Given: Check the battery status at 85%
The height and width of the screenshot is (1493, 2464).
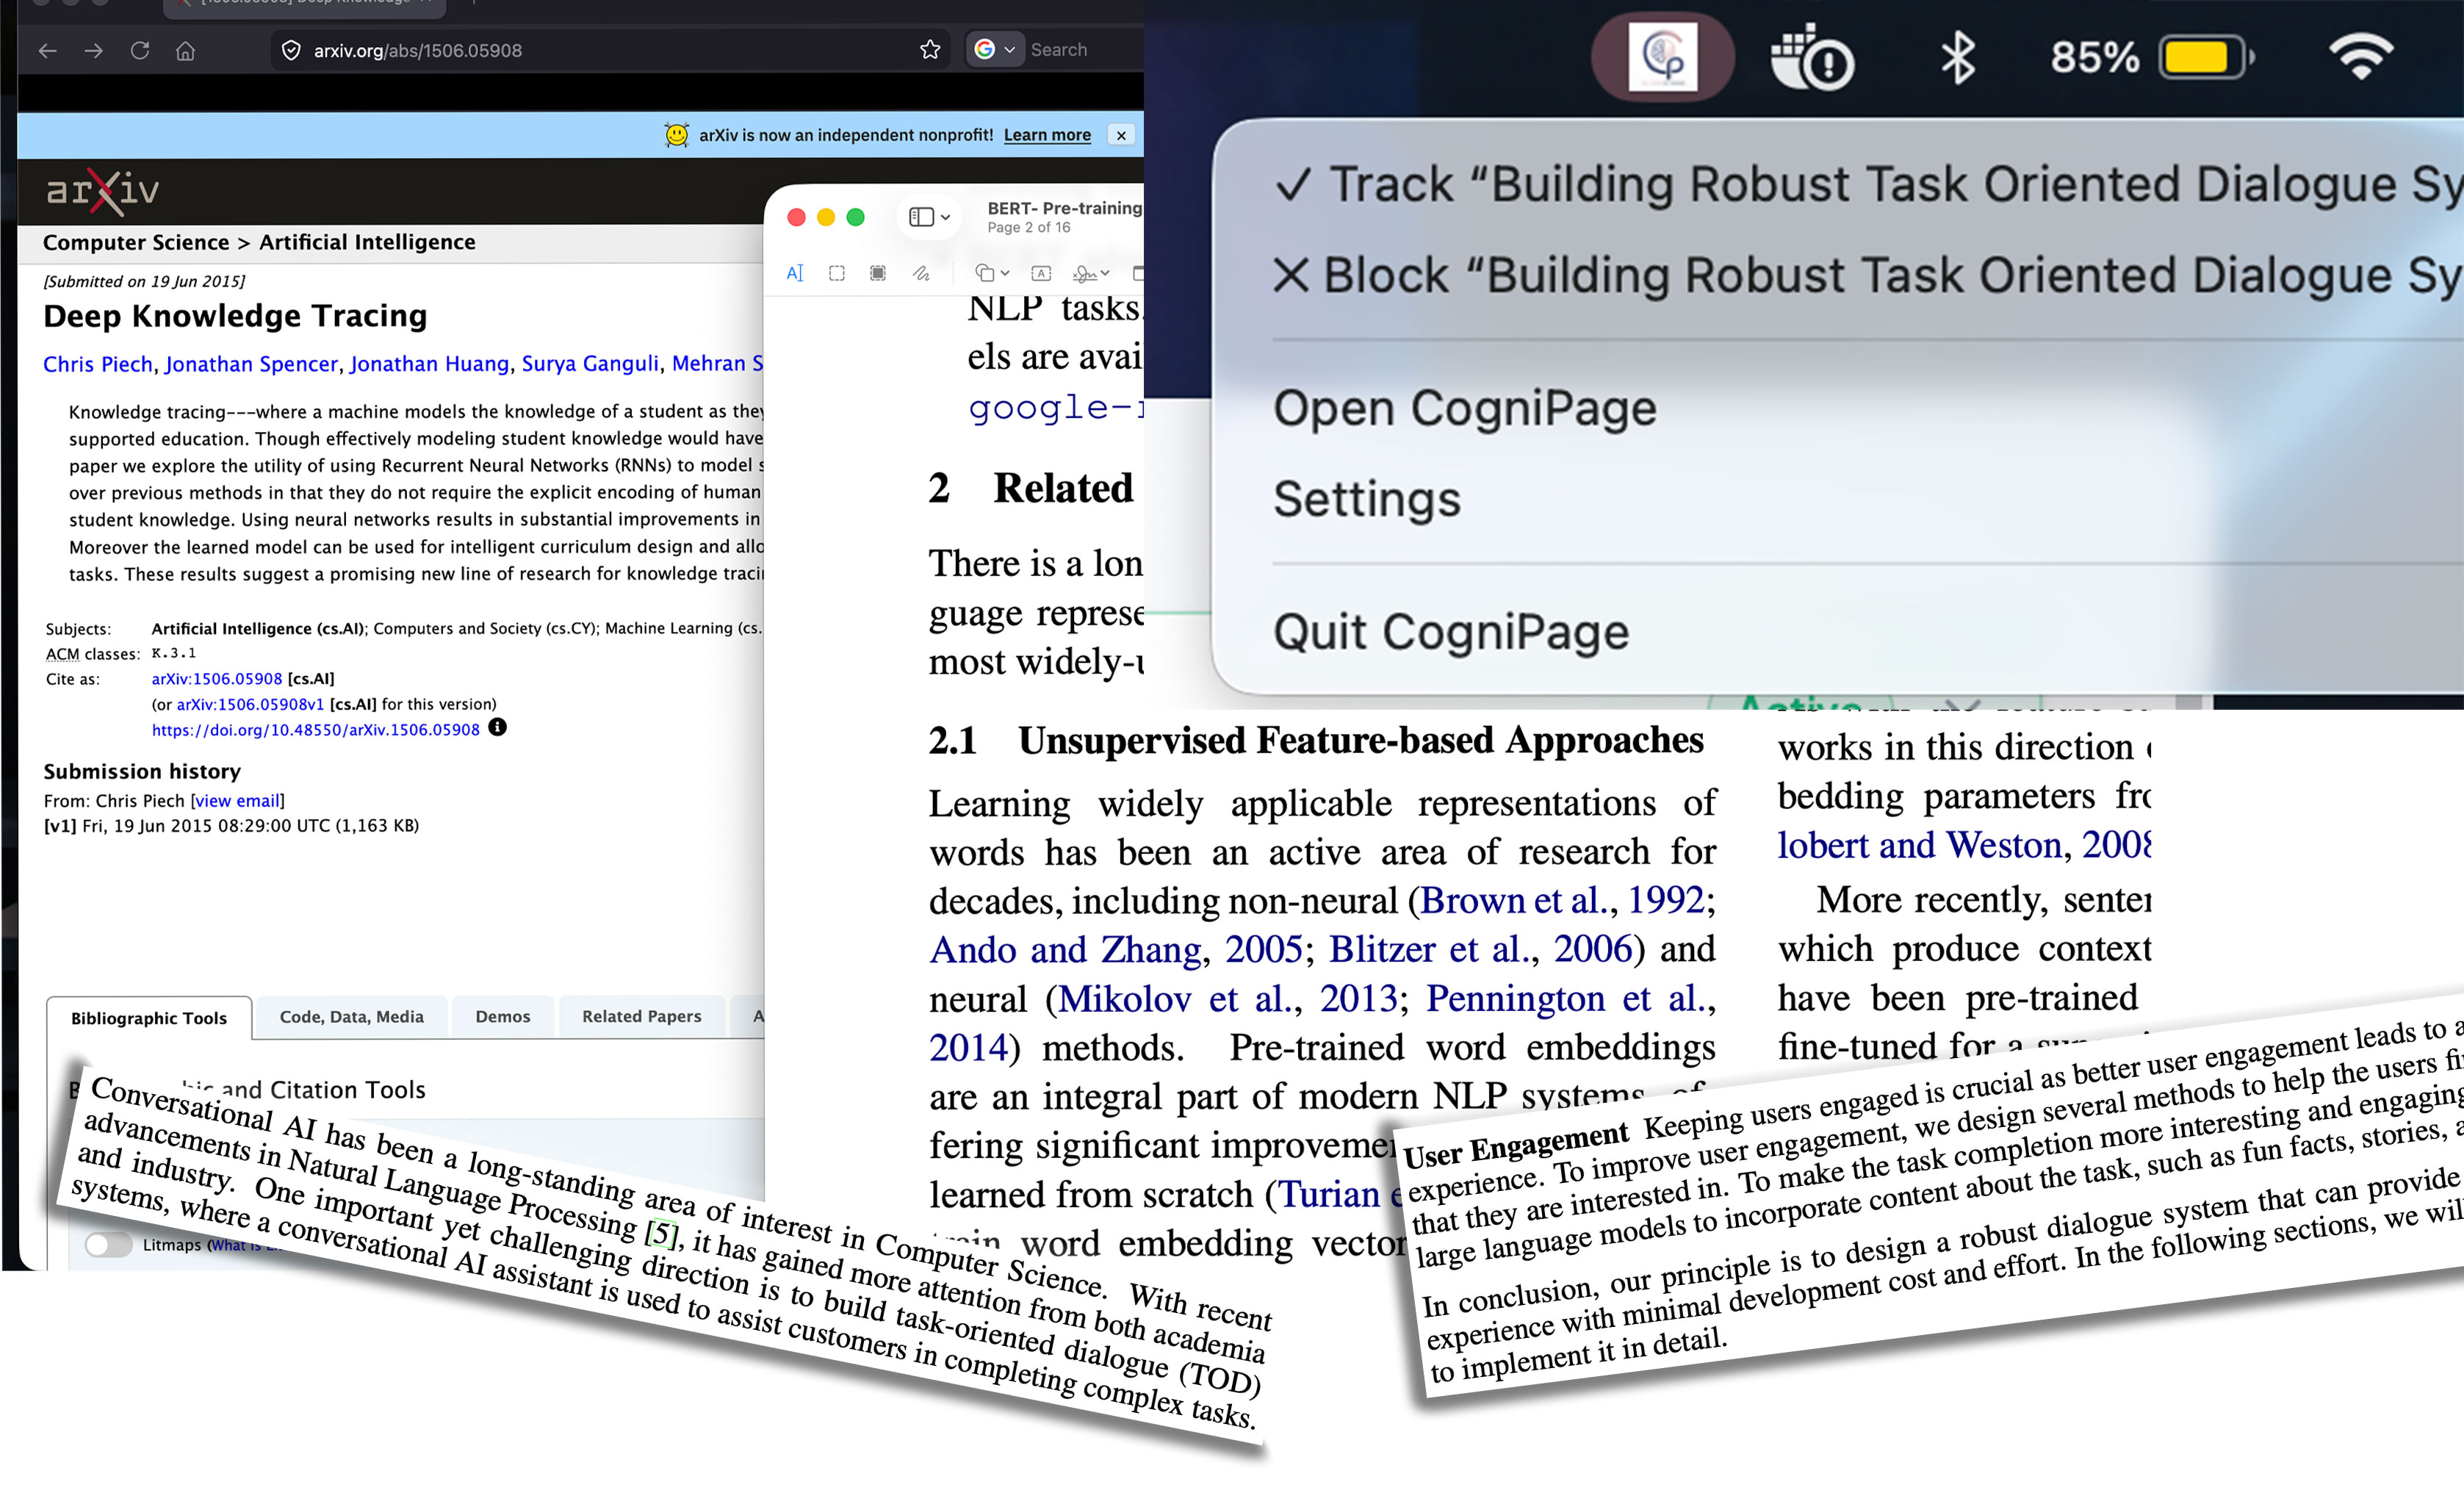Looking at the screenshot, I should (2152, 57).
